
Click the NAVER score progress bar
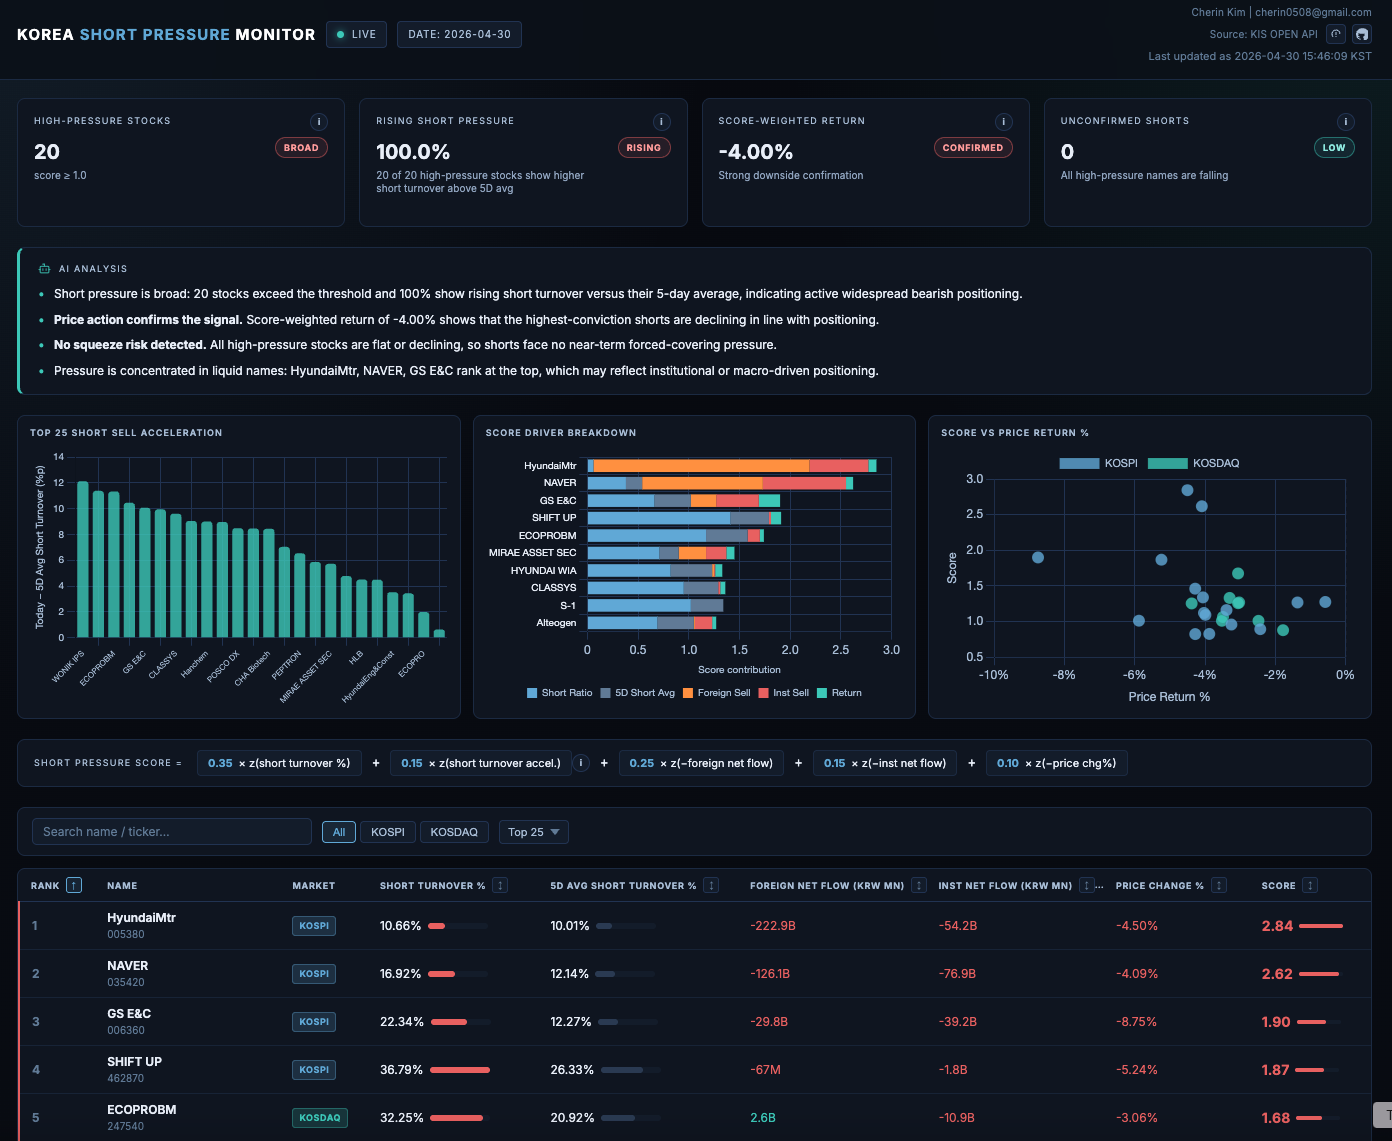[x=1319, y=974]
